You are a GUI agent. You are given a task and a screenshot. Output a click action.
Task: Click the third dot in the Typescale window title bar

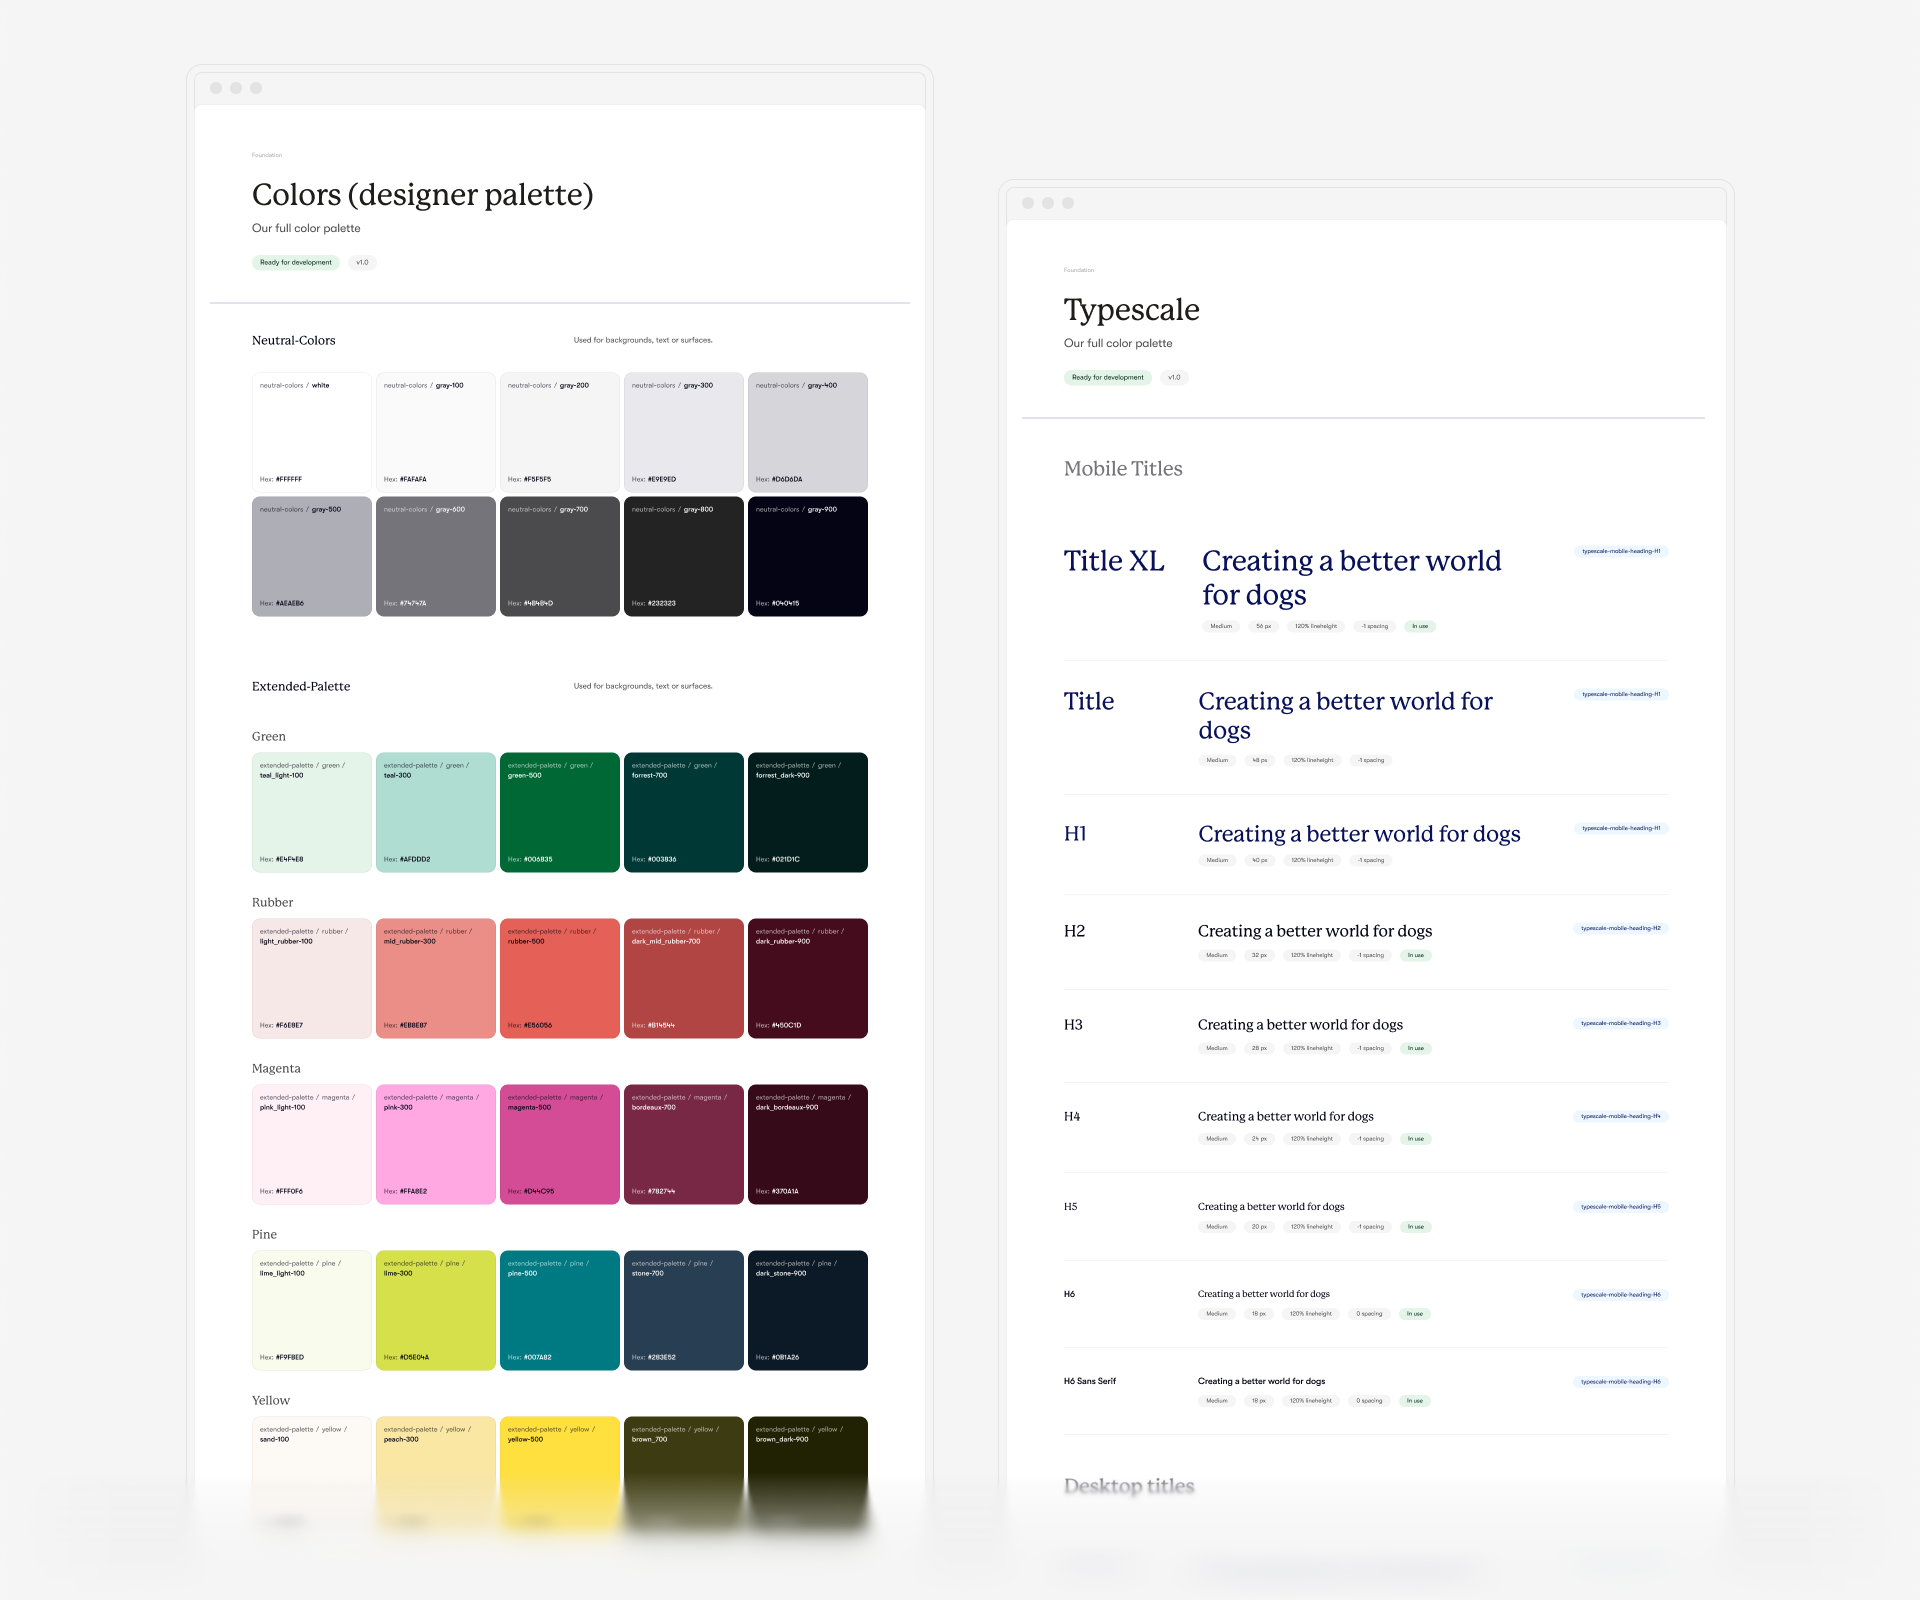[1068, 203]
